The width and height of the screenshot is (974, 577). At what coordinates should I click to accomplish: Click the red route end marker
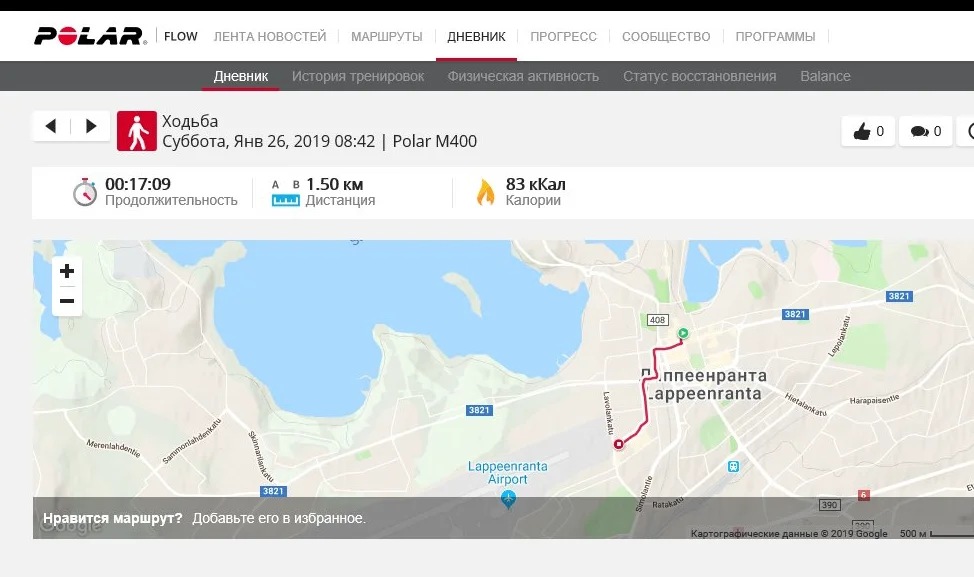pos(619,444)
